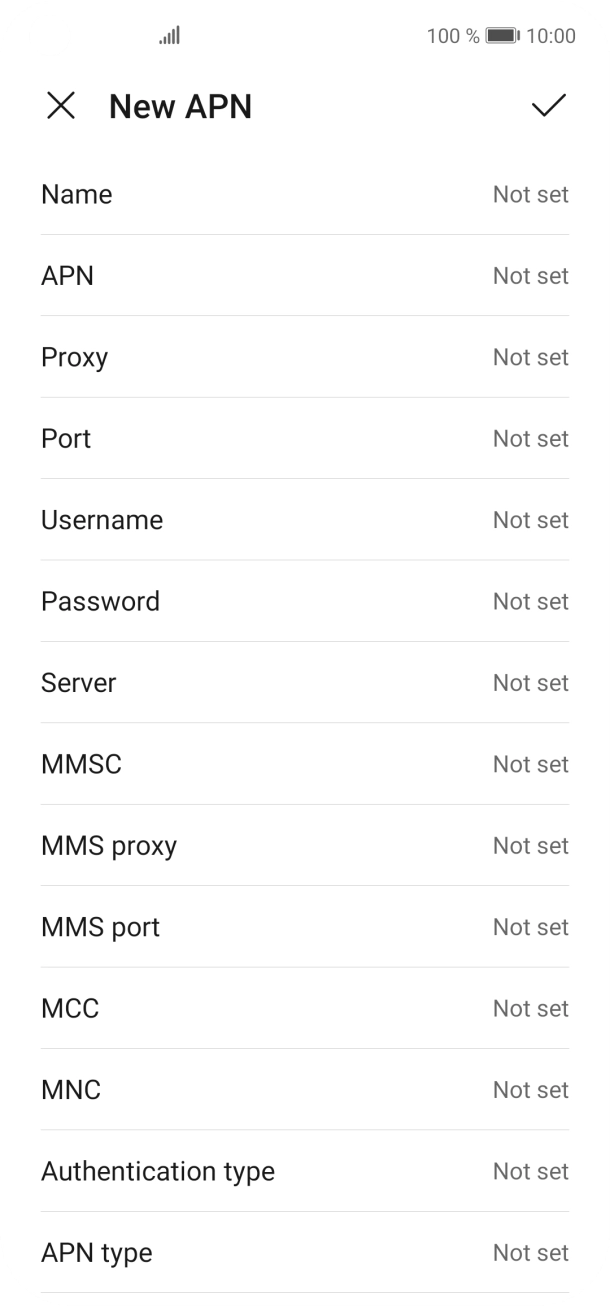Open the MNC field
610x1306 pixels.
coord(305,1090)
